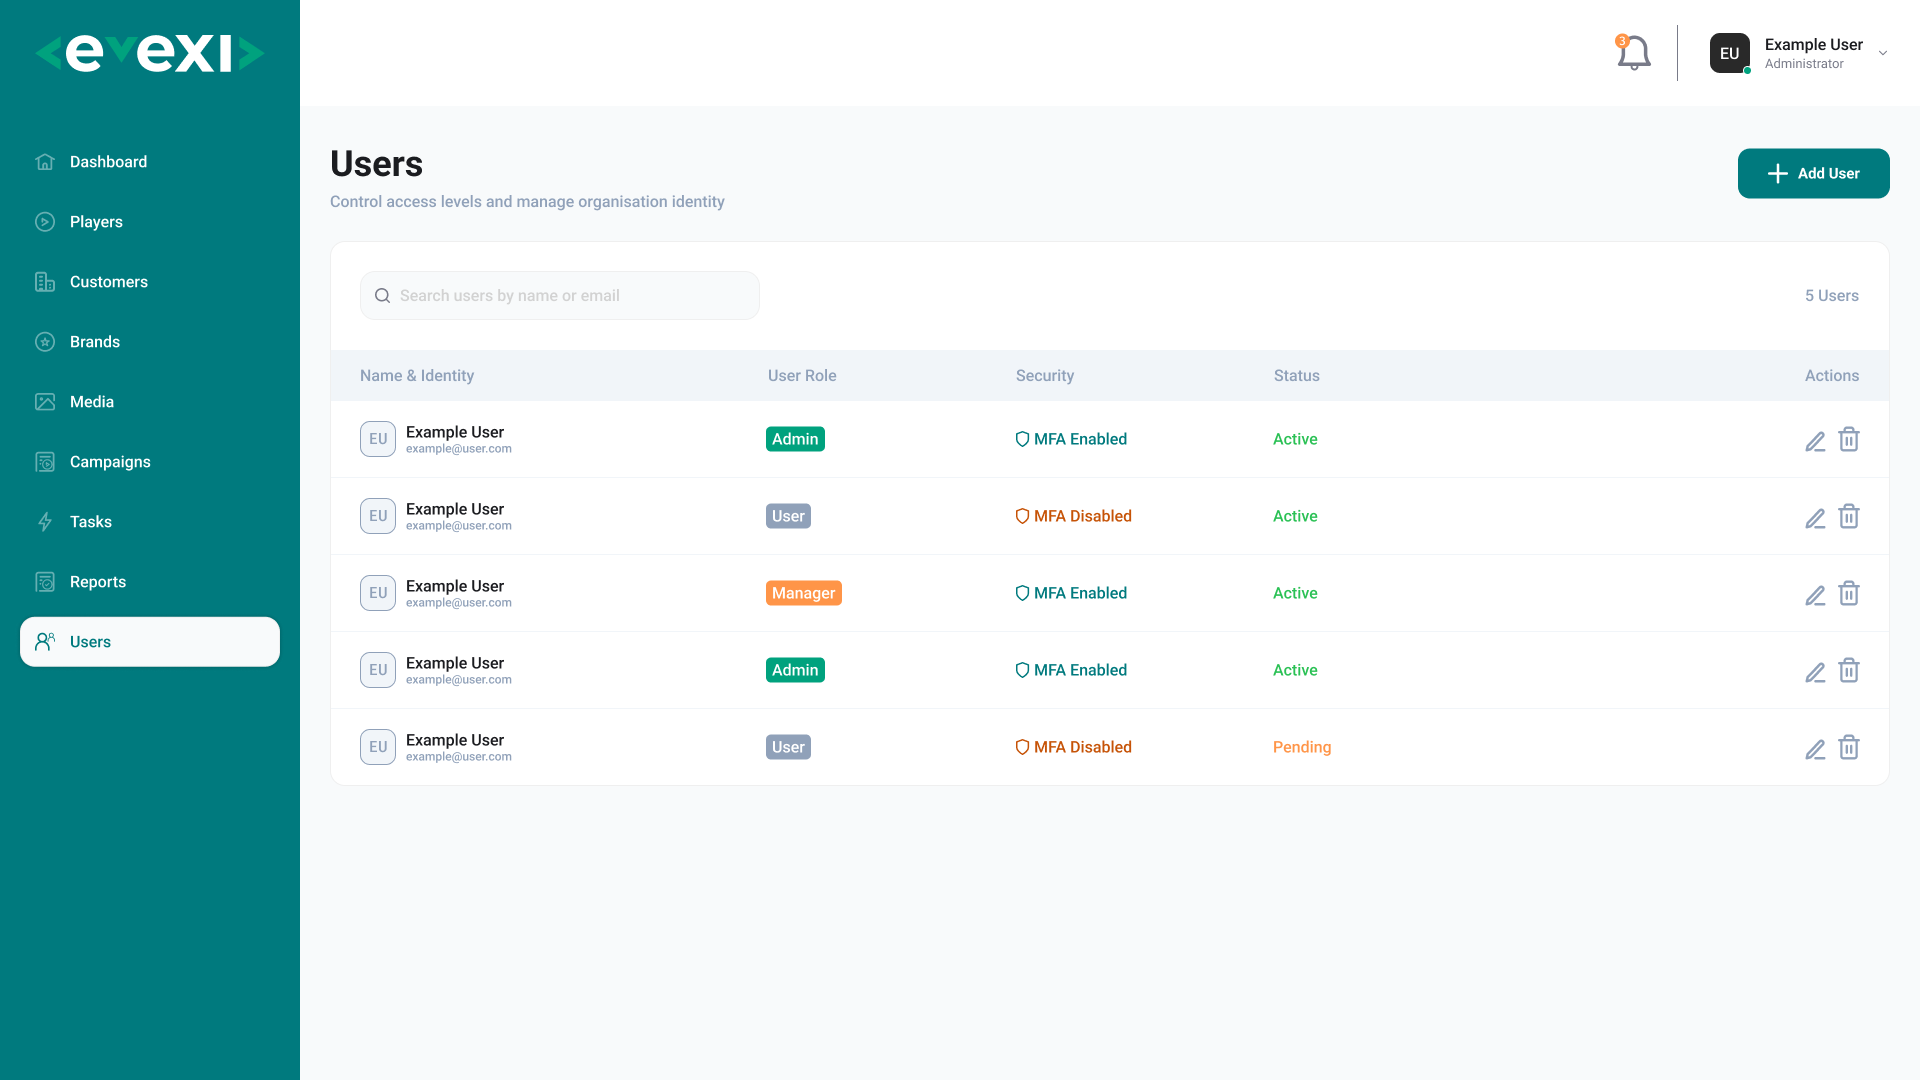This screenshot has height=1080, width=1920.
Task: Open the Campaigns menu item
Action: click(150, 462)
